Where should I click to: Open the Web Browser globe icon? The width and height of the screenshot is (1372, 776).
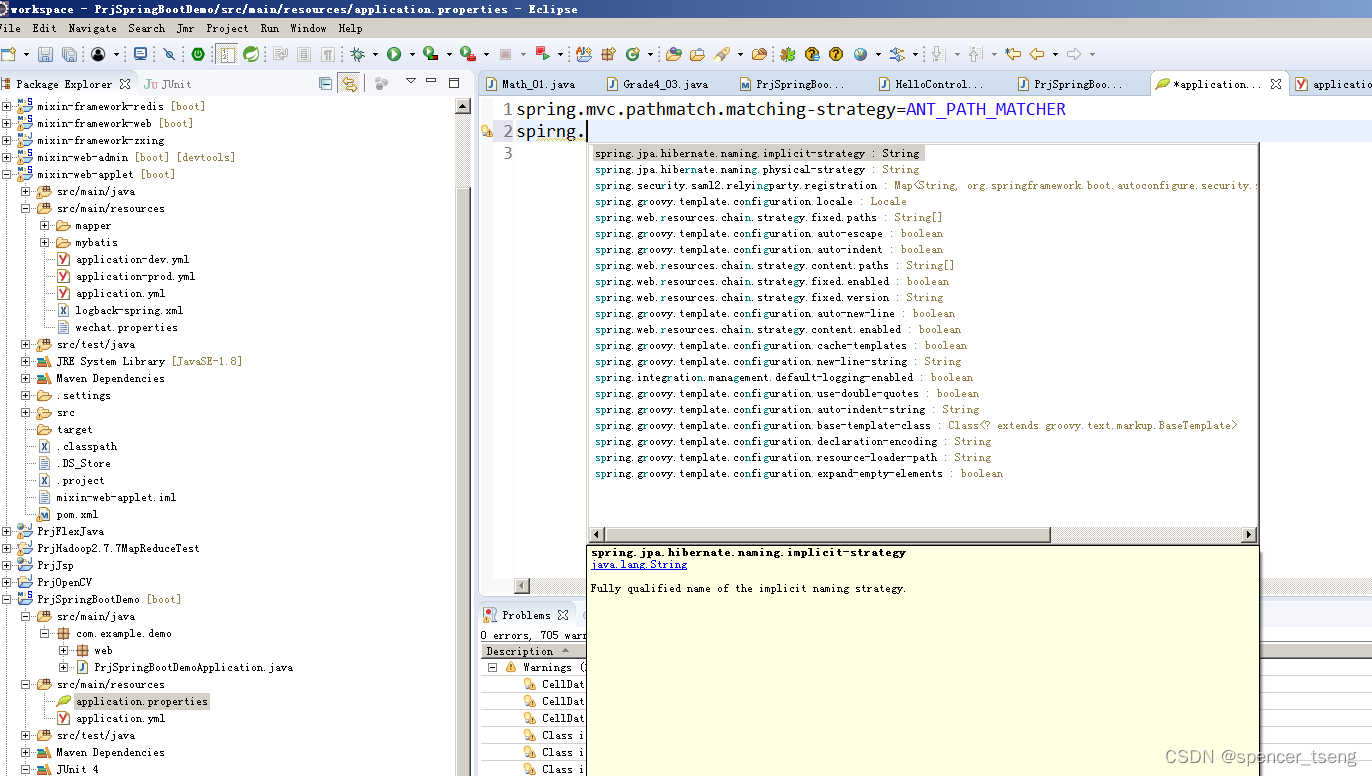click(859, 53)
